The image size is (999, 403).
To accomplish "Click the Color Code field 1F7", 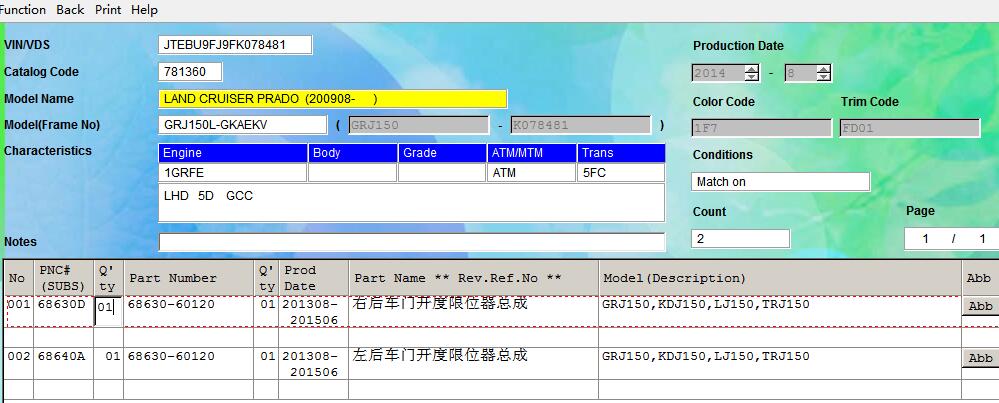I will click(761, 128).
